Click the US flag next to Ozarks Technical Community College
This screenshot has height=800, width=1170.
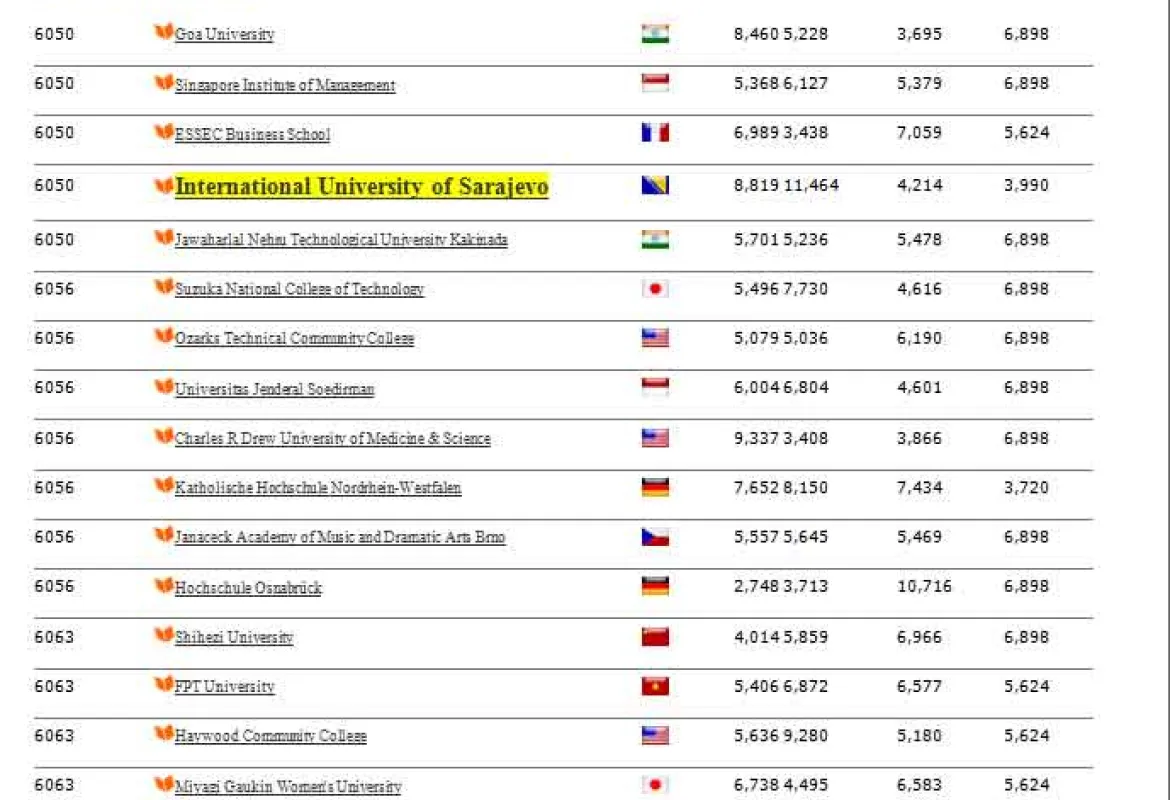[654, 338]
